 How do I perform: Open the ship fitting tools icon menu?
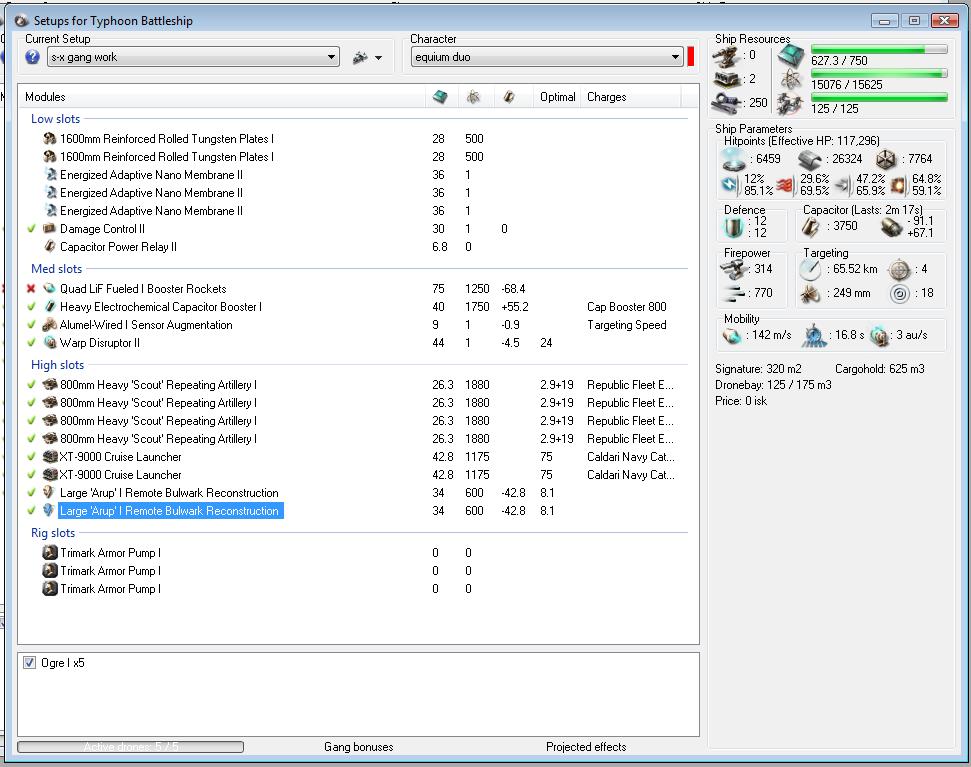click(367, 58)
